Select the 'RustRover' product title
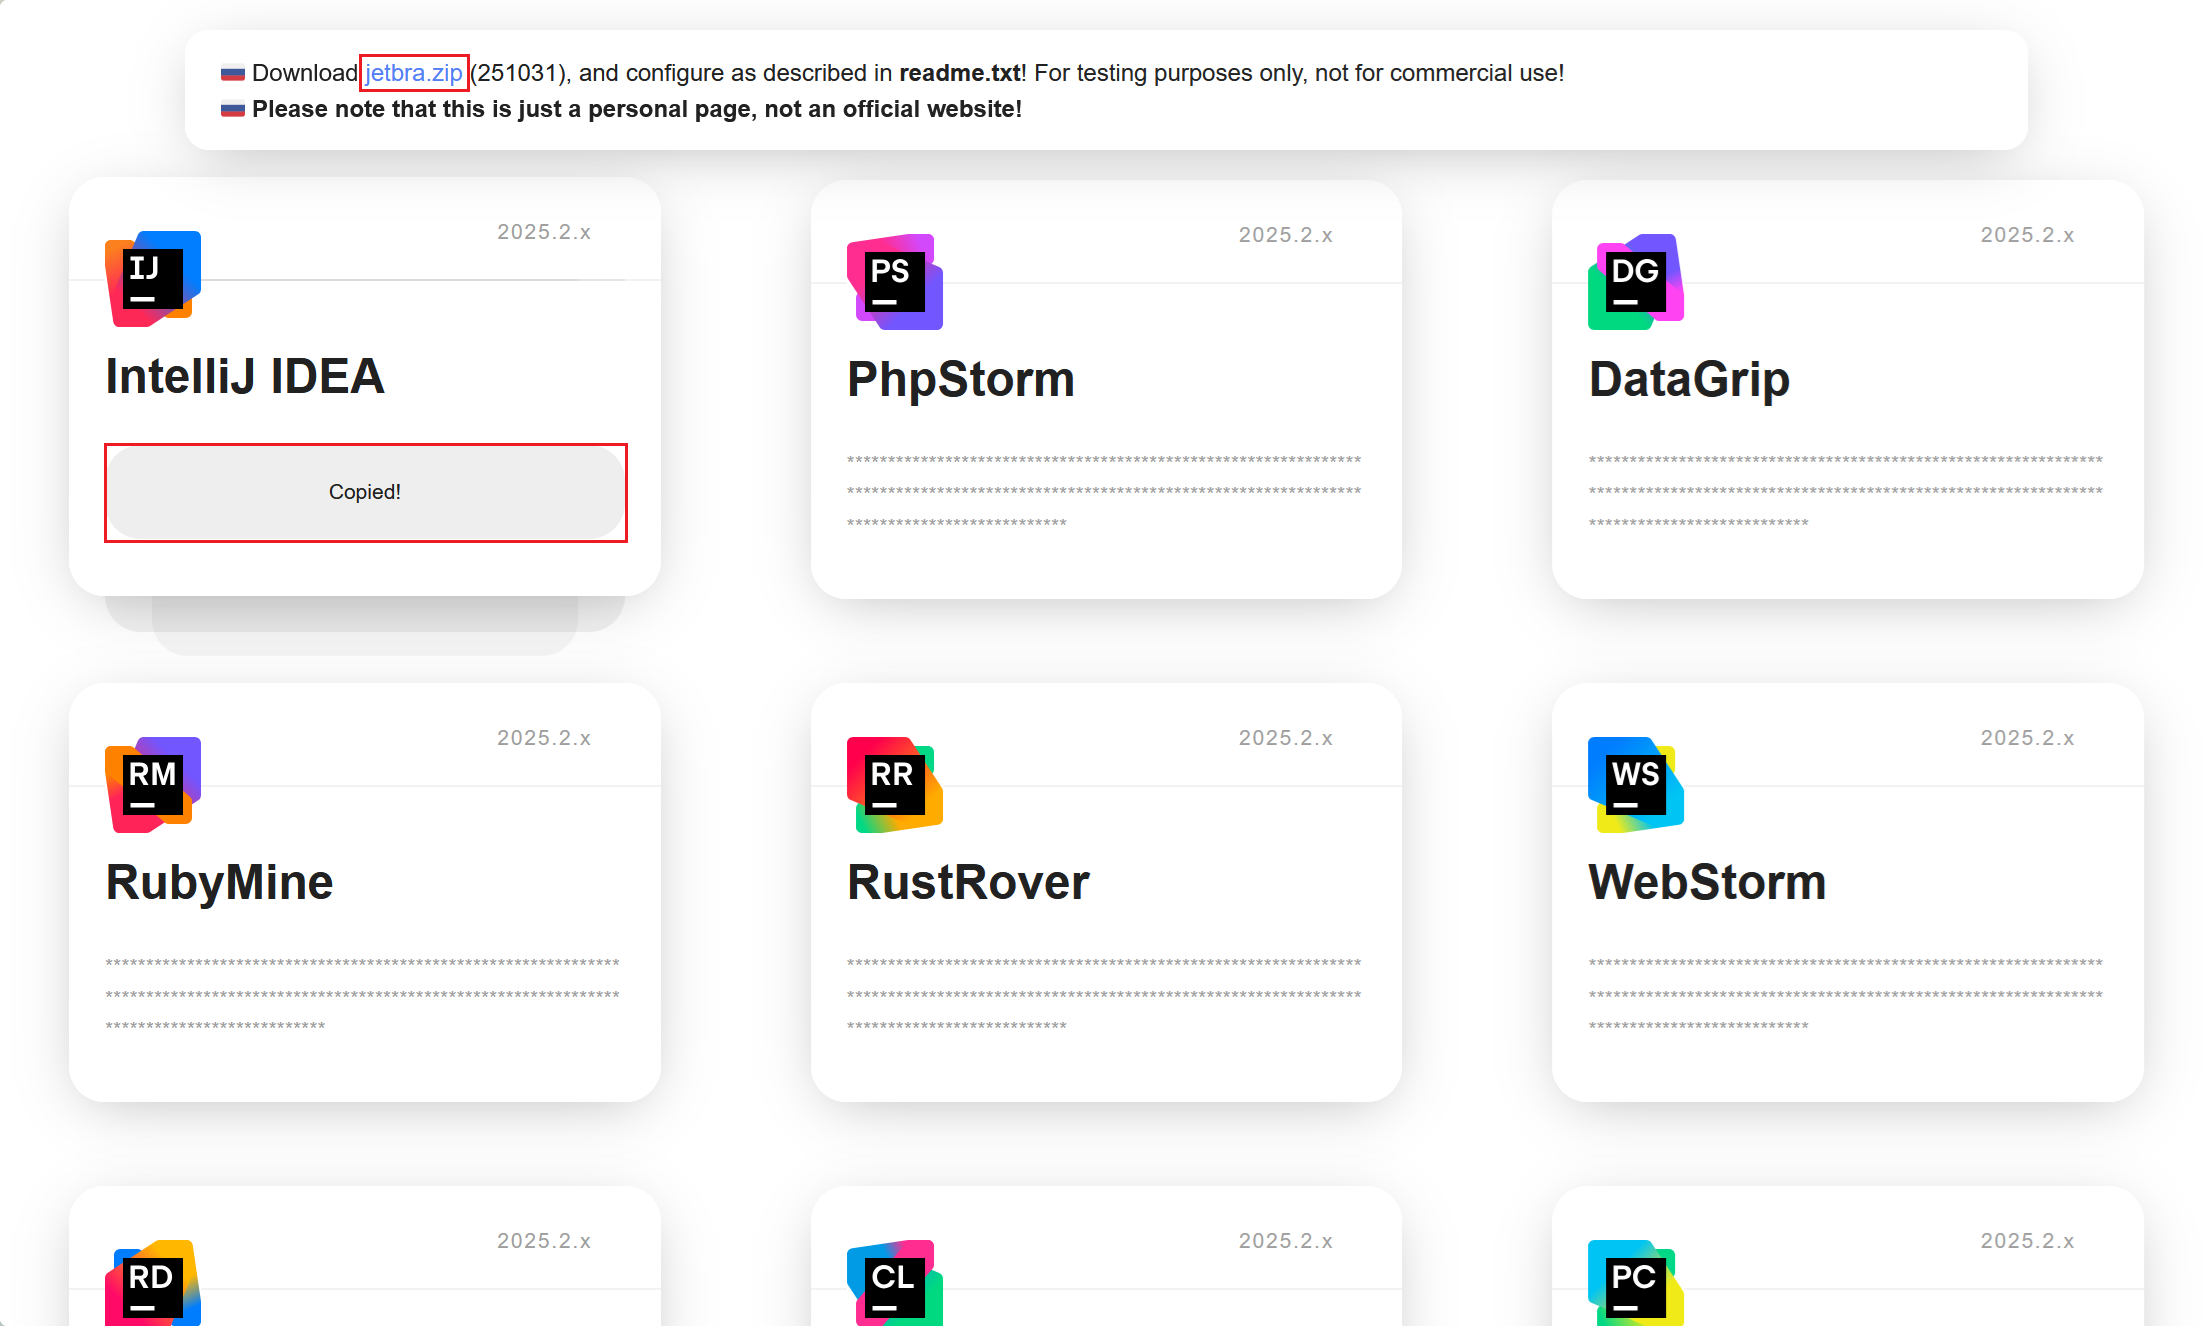 tap(968, 883)
